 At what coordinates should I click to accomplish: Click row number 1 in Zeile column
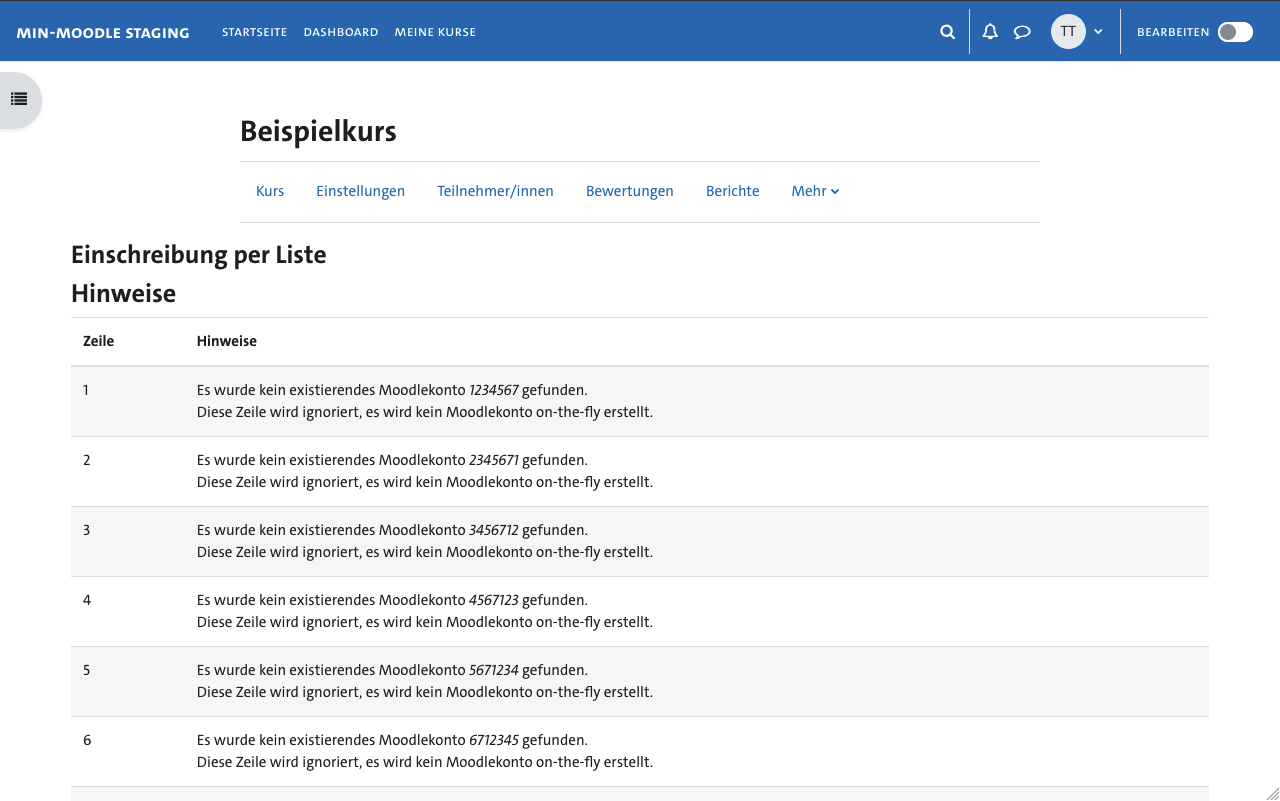[86, 390]
